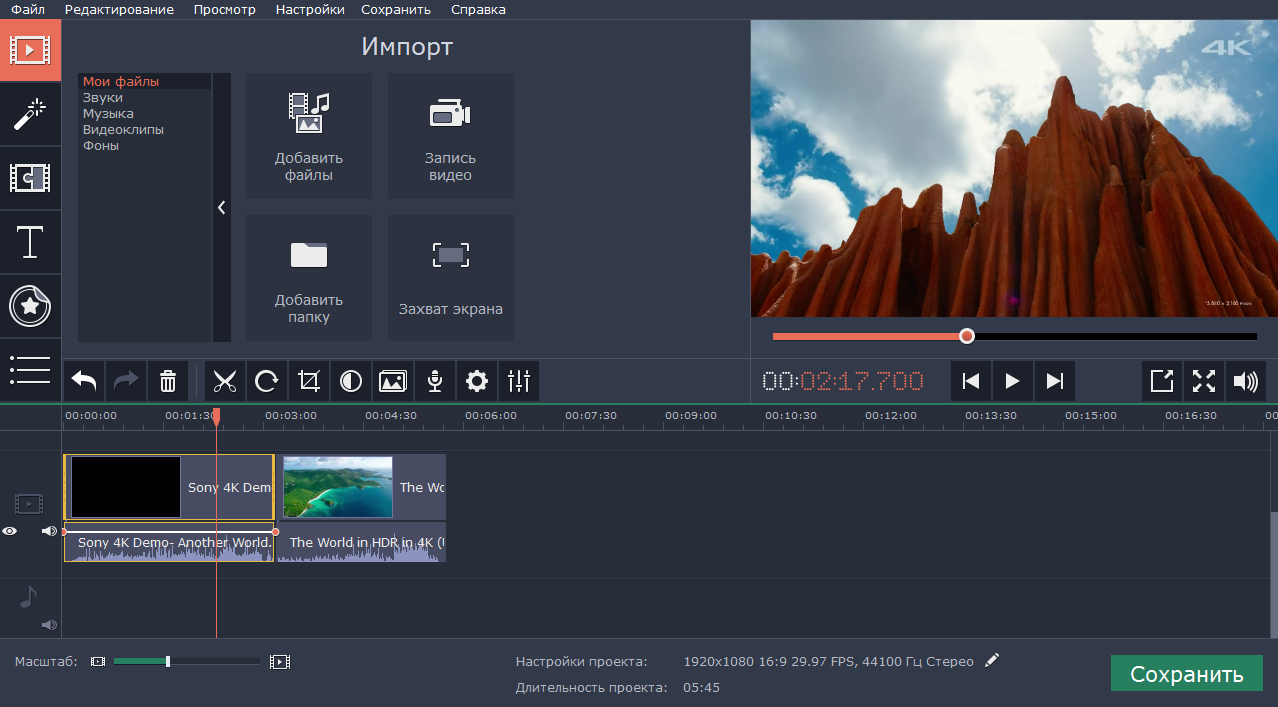Collapse the import panel with left chevron
The height and width of the screenshot is (707, 1278).
pyautogui.click(x=221, y=207)
